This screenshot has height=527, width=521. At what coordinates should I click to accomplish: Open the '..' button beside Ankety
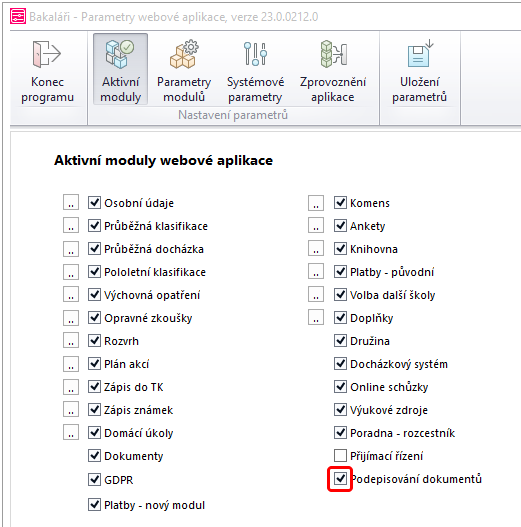316,226
